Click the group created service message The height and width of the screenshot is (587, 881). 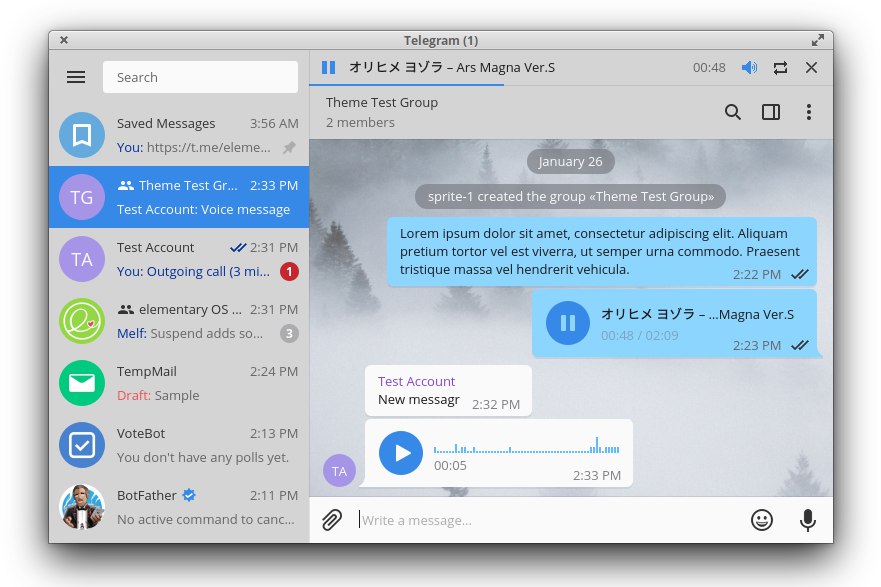pyautogui.click(x=570, y=197)
